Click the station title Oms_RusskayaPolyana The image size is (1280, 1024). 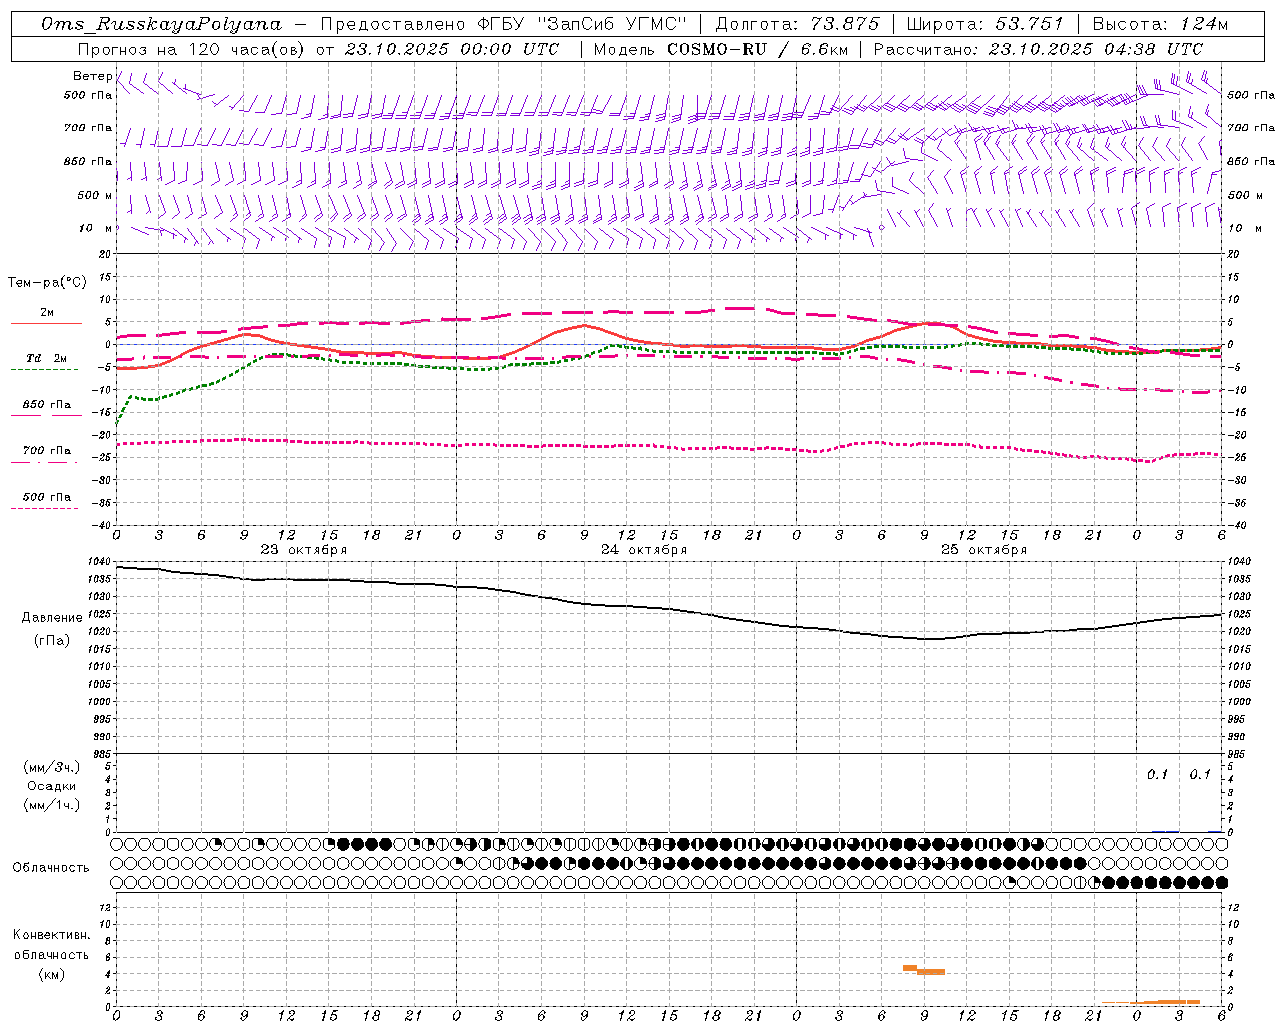(x=162, y=24)
